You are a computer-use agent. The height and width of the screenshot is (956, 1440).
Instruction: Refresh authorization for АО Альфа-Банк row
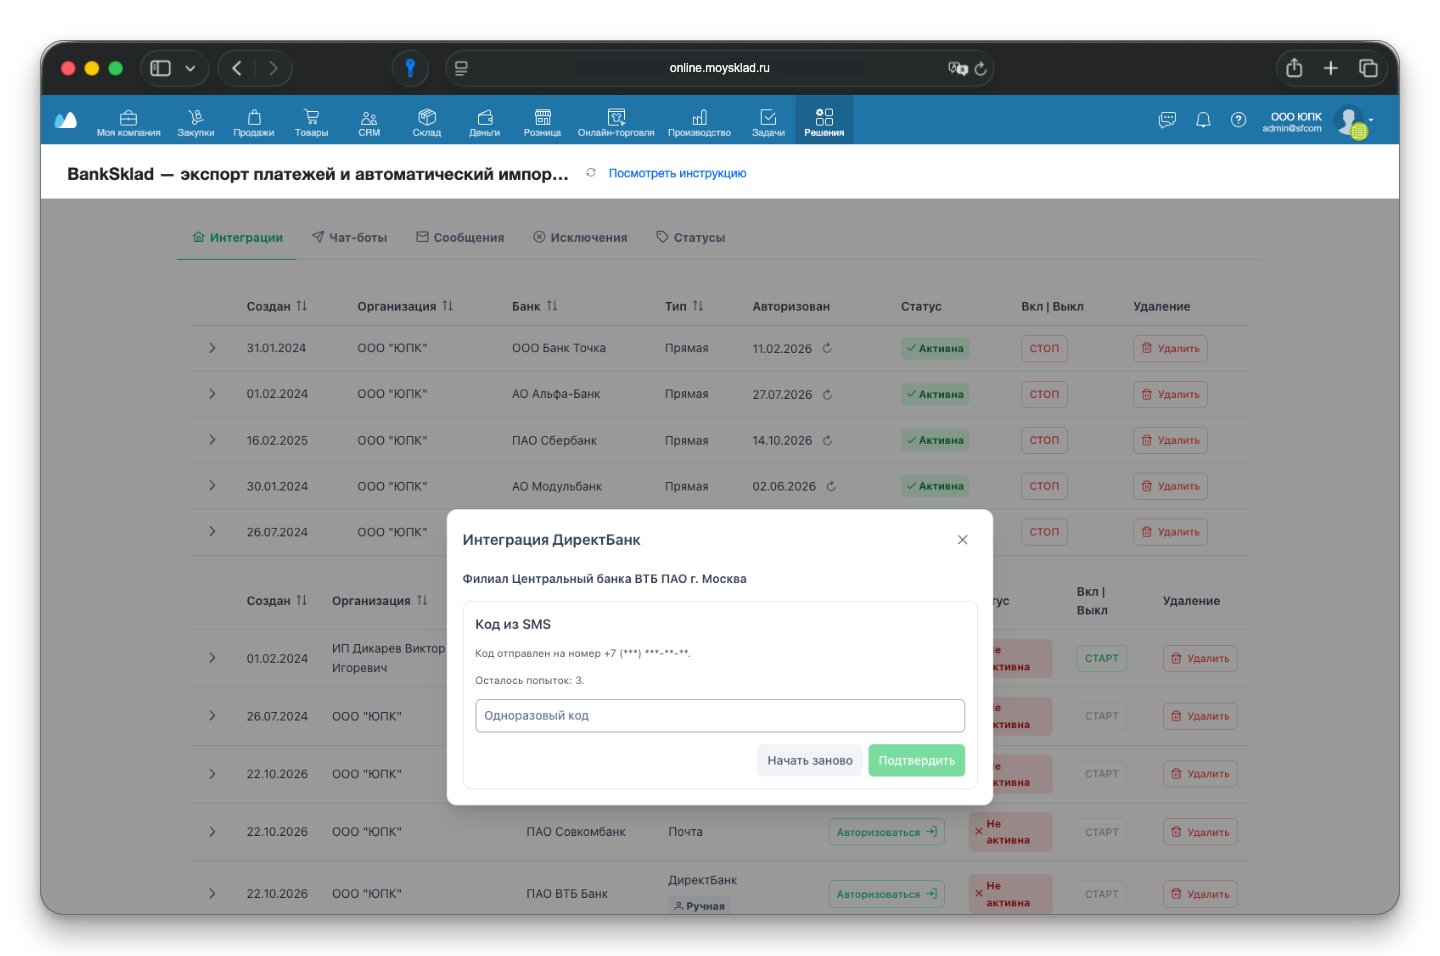coord(827,394)
